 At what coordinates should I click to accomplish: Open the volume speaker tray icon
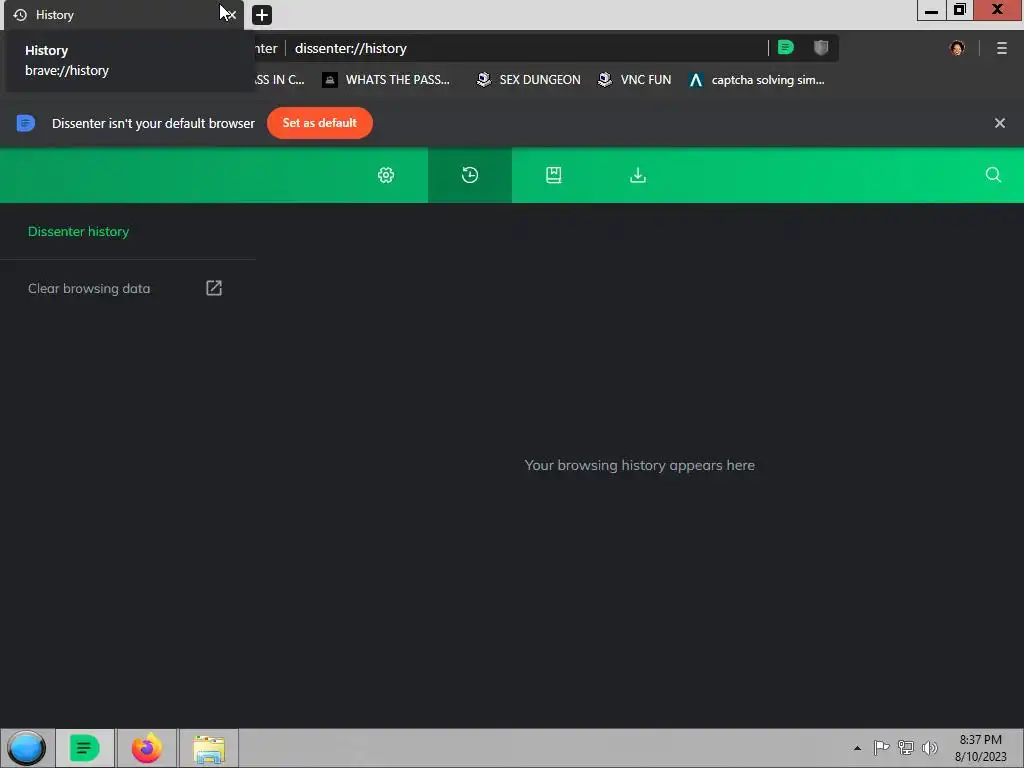pyautogui.click(x=930, y=748)
